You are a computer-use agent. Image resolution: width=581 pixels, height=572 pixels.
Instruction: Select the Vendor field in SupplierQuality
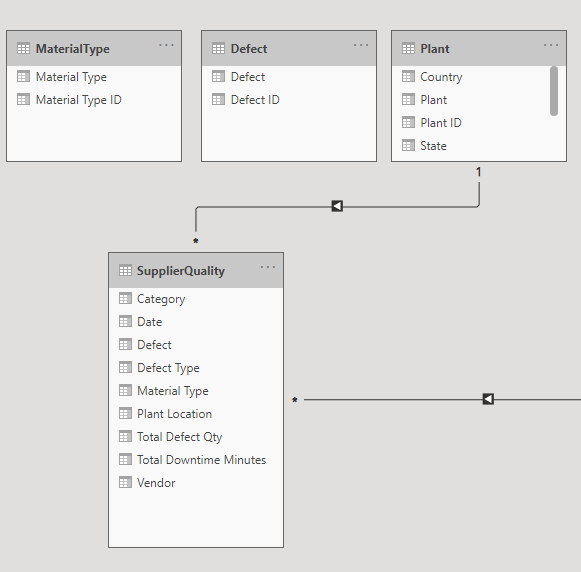tap(196, 483)
